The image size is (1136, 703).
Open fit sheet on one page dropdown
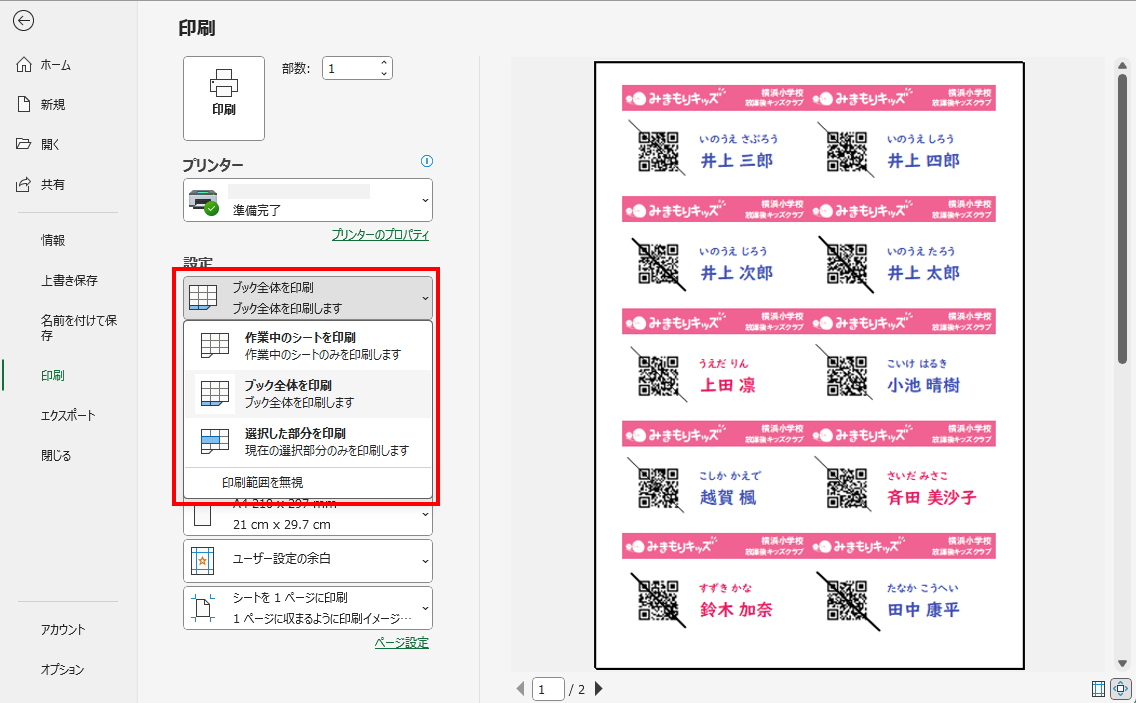click(x=308, y=608)
